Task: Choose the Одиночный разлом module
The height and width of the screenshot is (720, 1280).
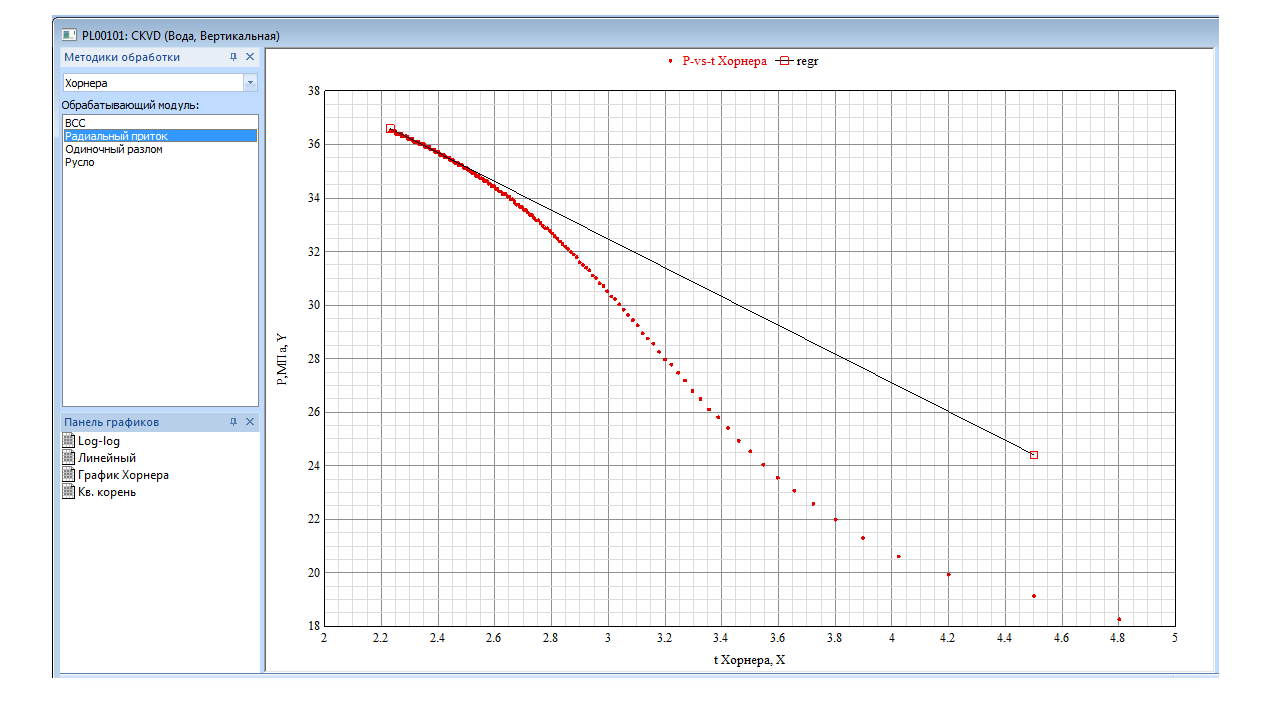Action: coord(113,149)
